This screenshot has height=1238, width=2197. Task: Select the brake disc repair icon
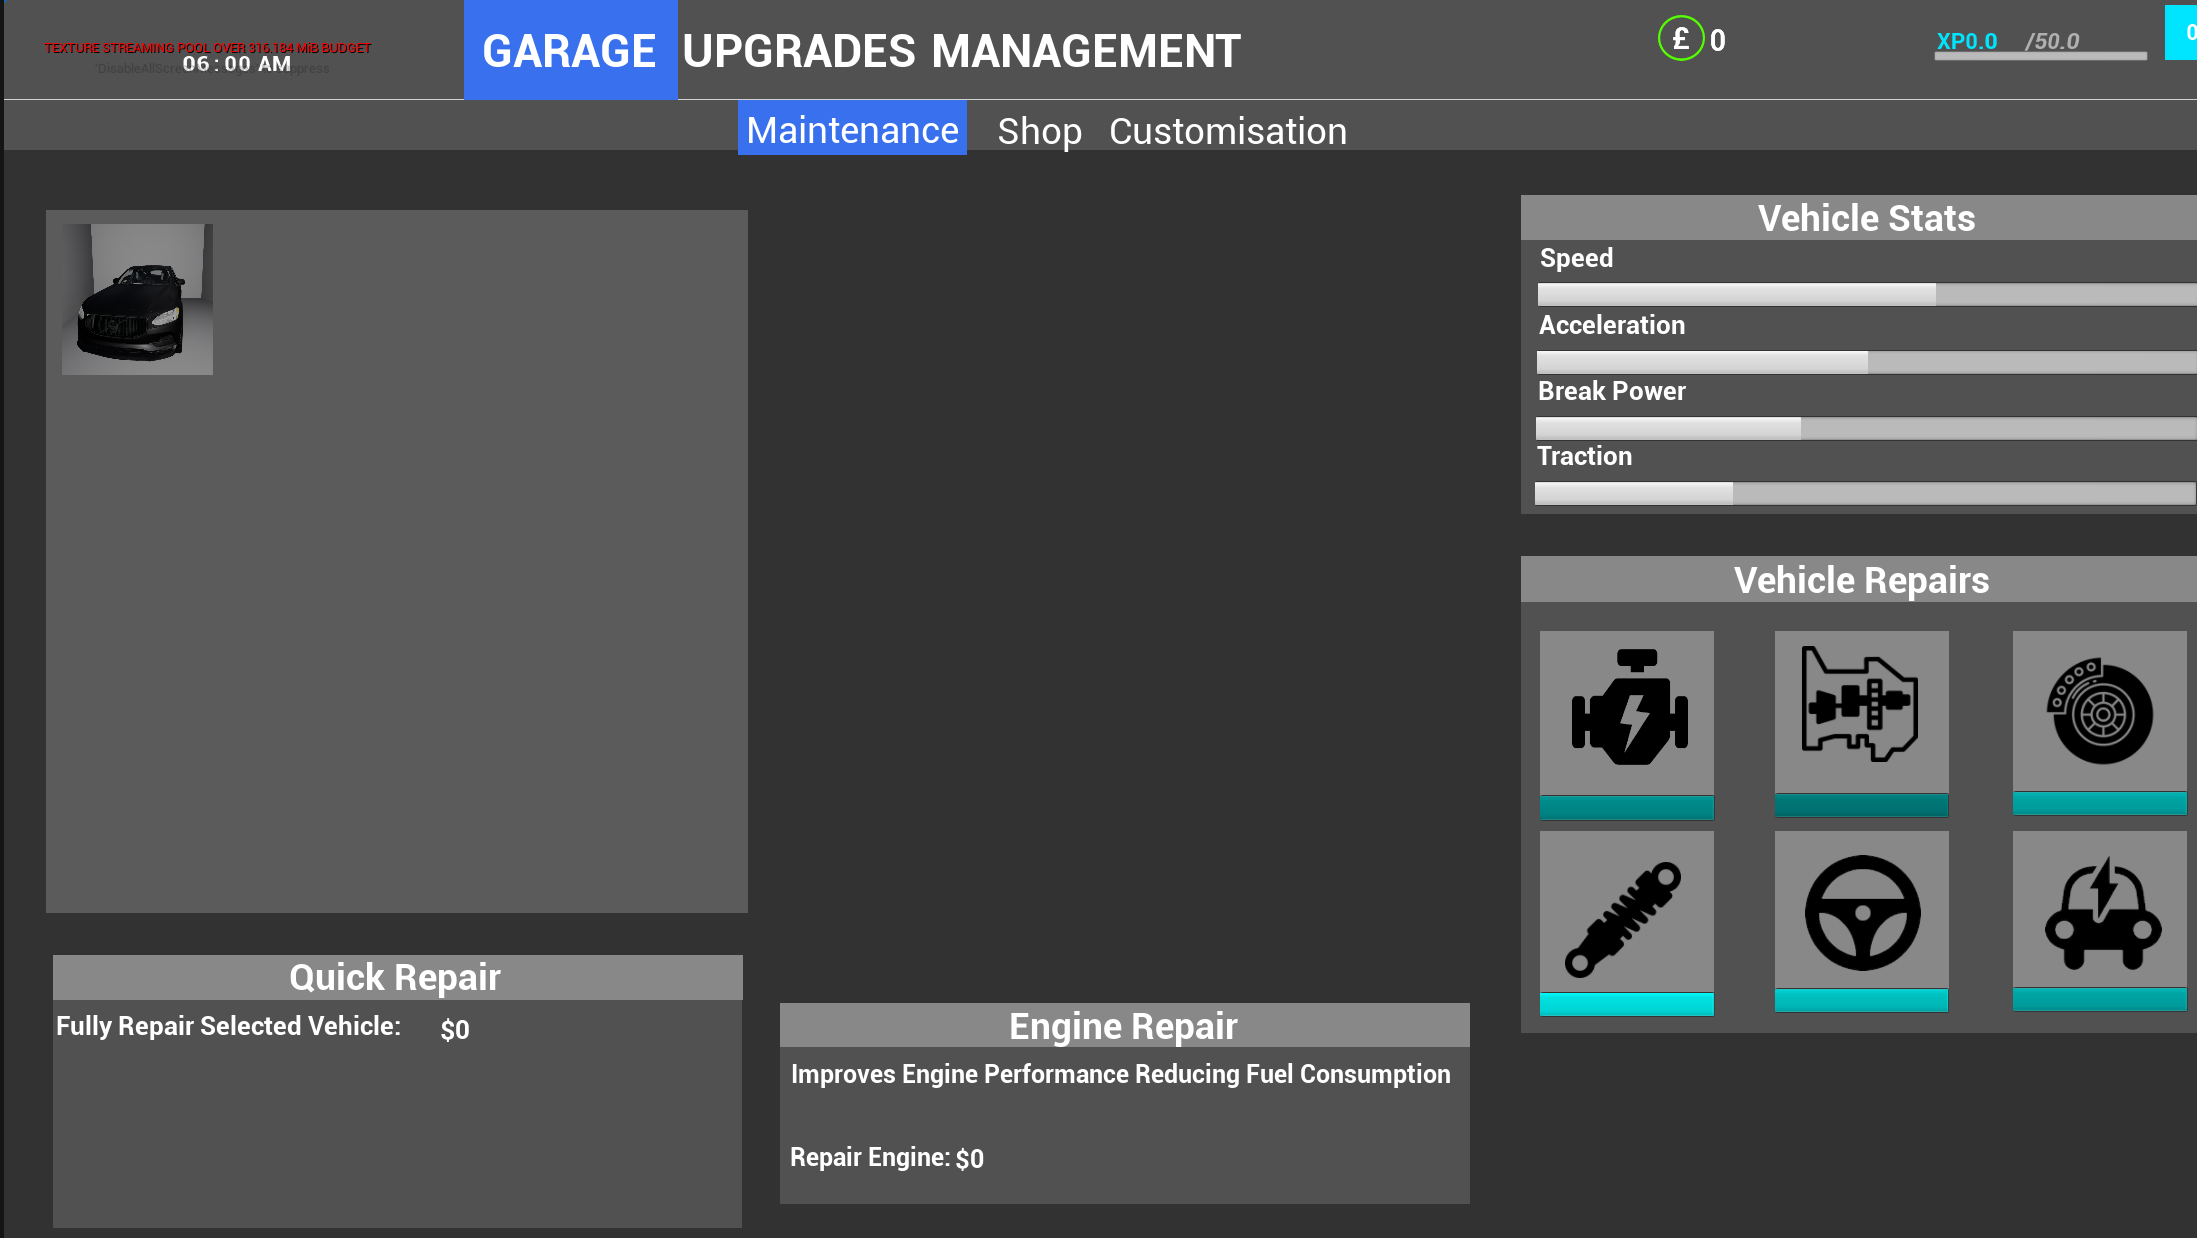point(2098,712)
